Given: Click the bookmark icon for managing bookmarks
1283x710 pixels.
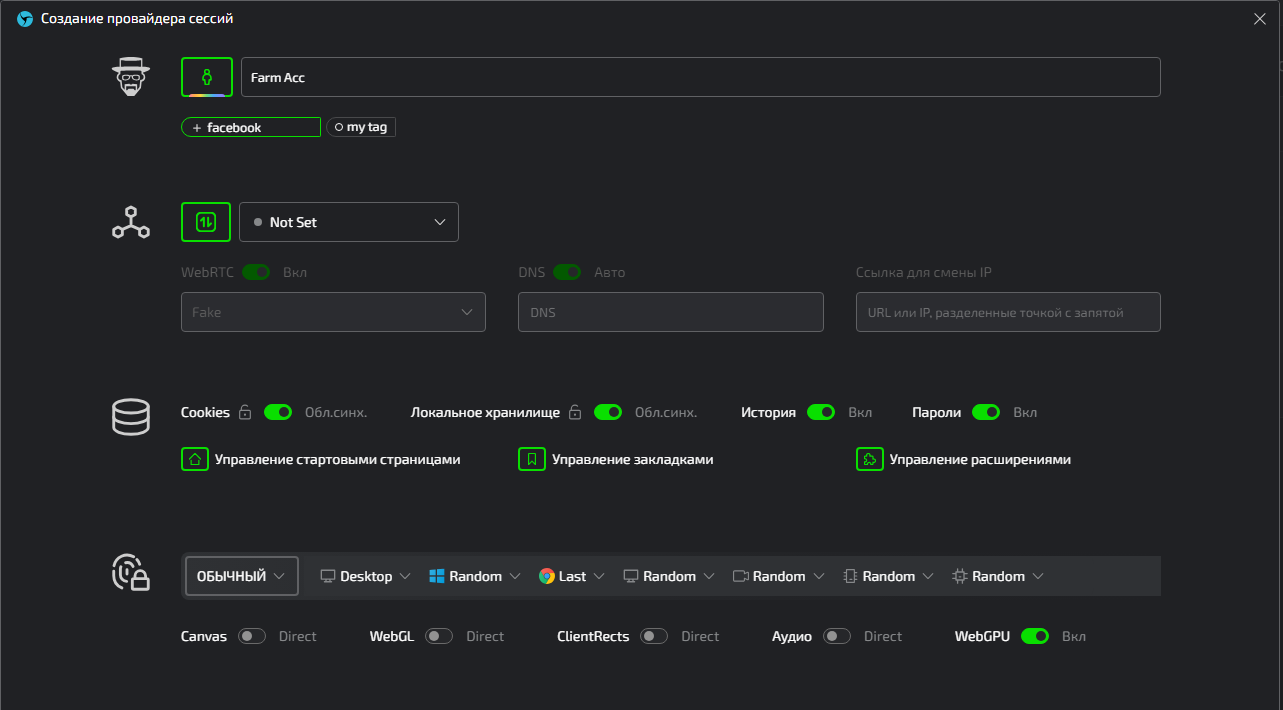Looking at the screenshot, I should 532,460.
